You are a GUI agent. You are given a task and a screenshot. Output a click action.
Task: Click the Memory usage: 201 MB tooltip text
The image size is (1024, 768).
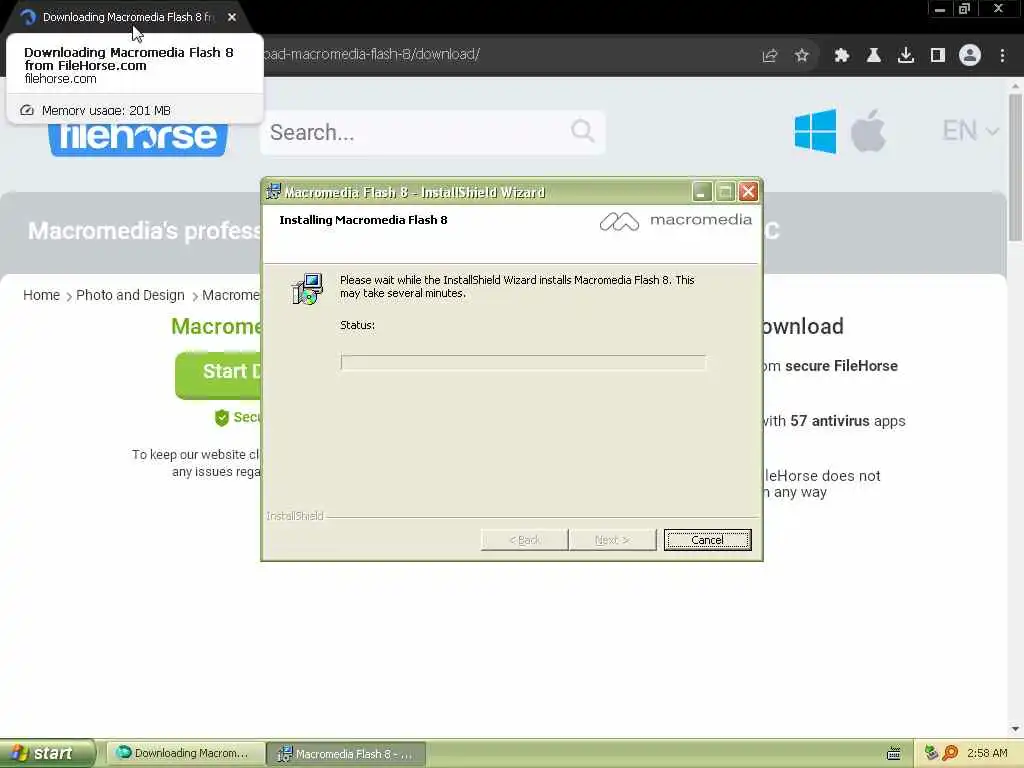point(106,110)
